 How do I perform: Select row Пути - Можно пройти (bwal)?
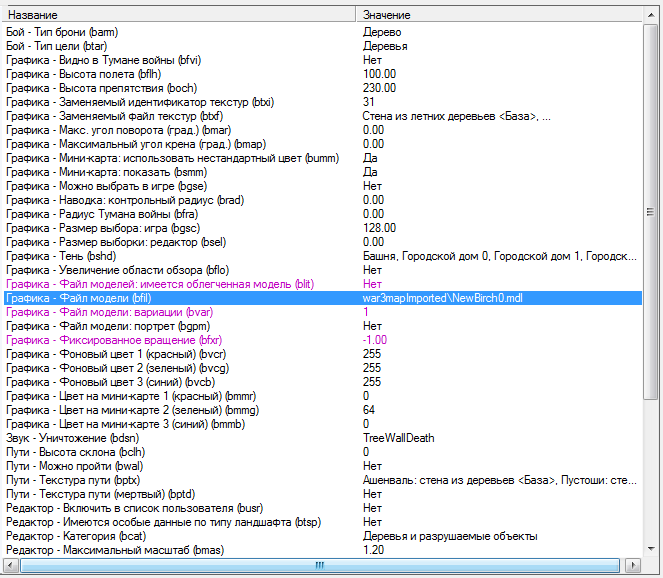[323, 466]
